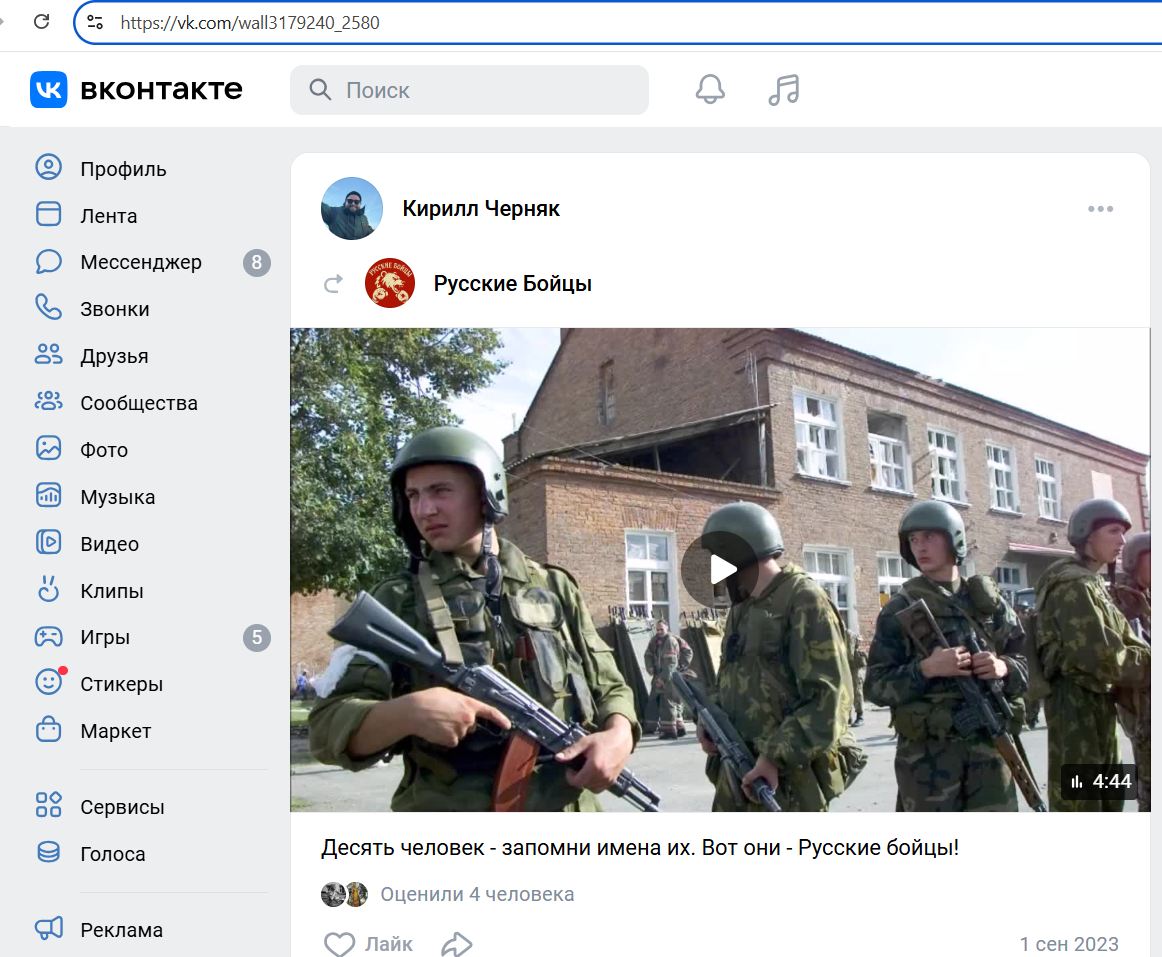Switch to the Лента section
The image size is (1162, 957).
[108, 215]
